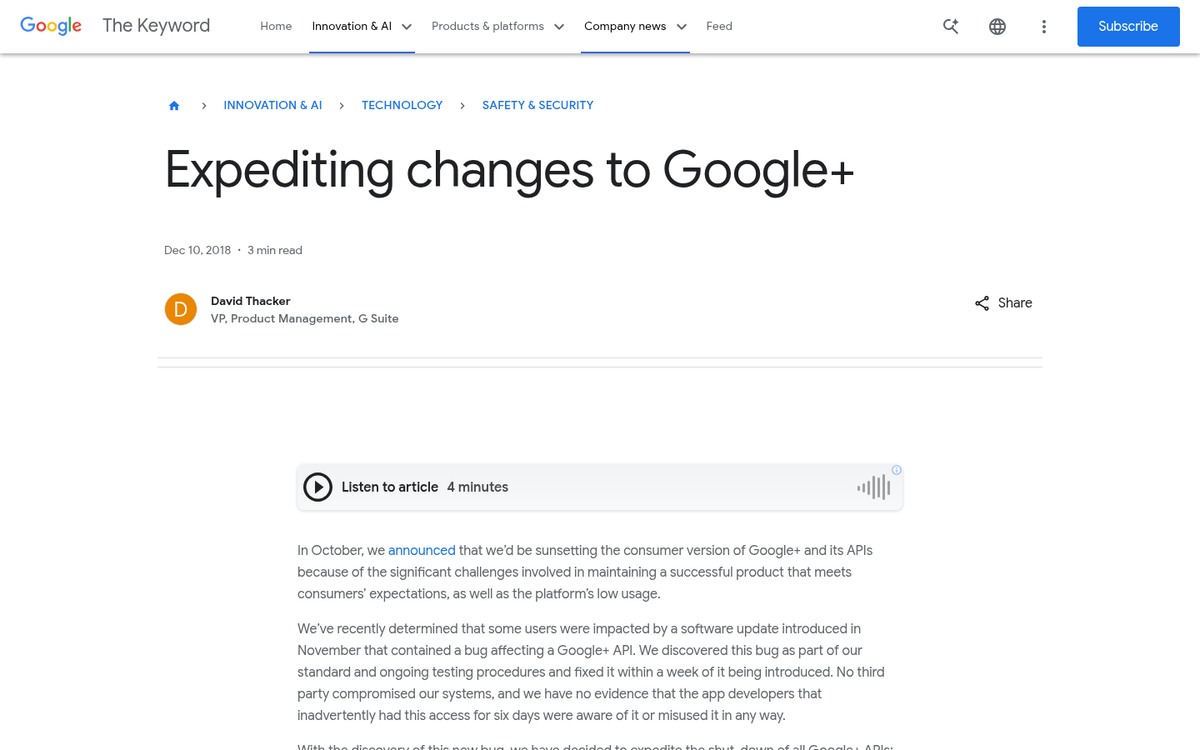
Task: Click "The Keyword" site title
Action: 156,25
